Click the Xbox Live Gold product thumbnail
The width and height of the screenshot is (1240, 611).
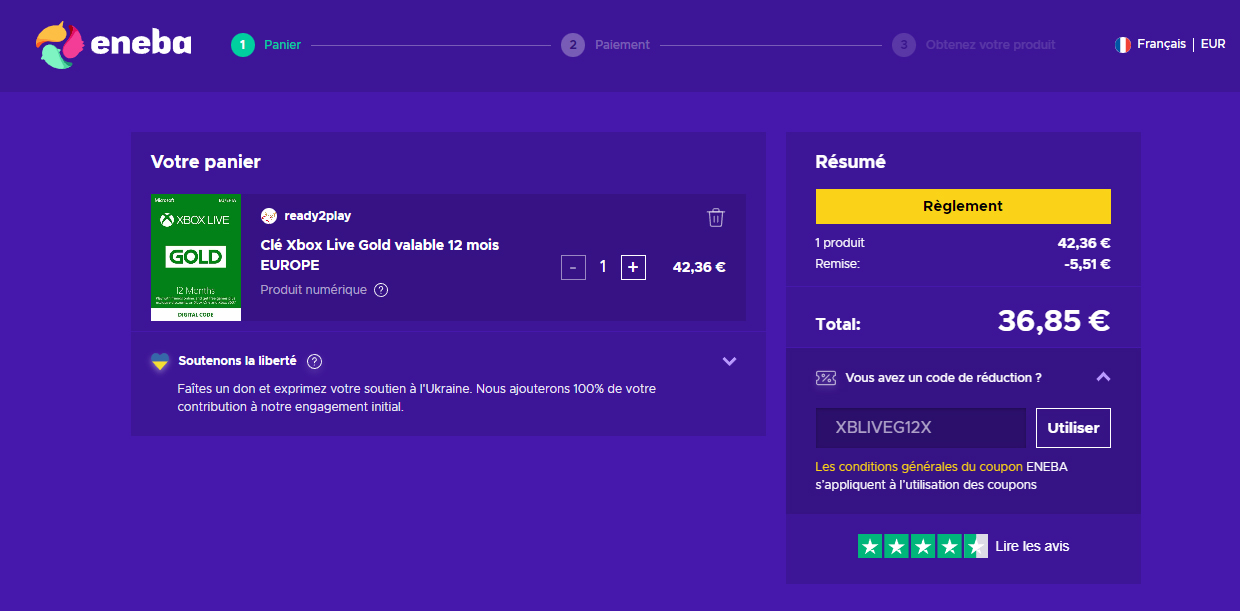tap(196, 257)
